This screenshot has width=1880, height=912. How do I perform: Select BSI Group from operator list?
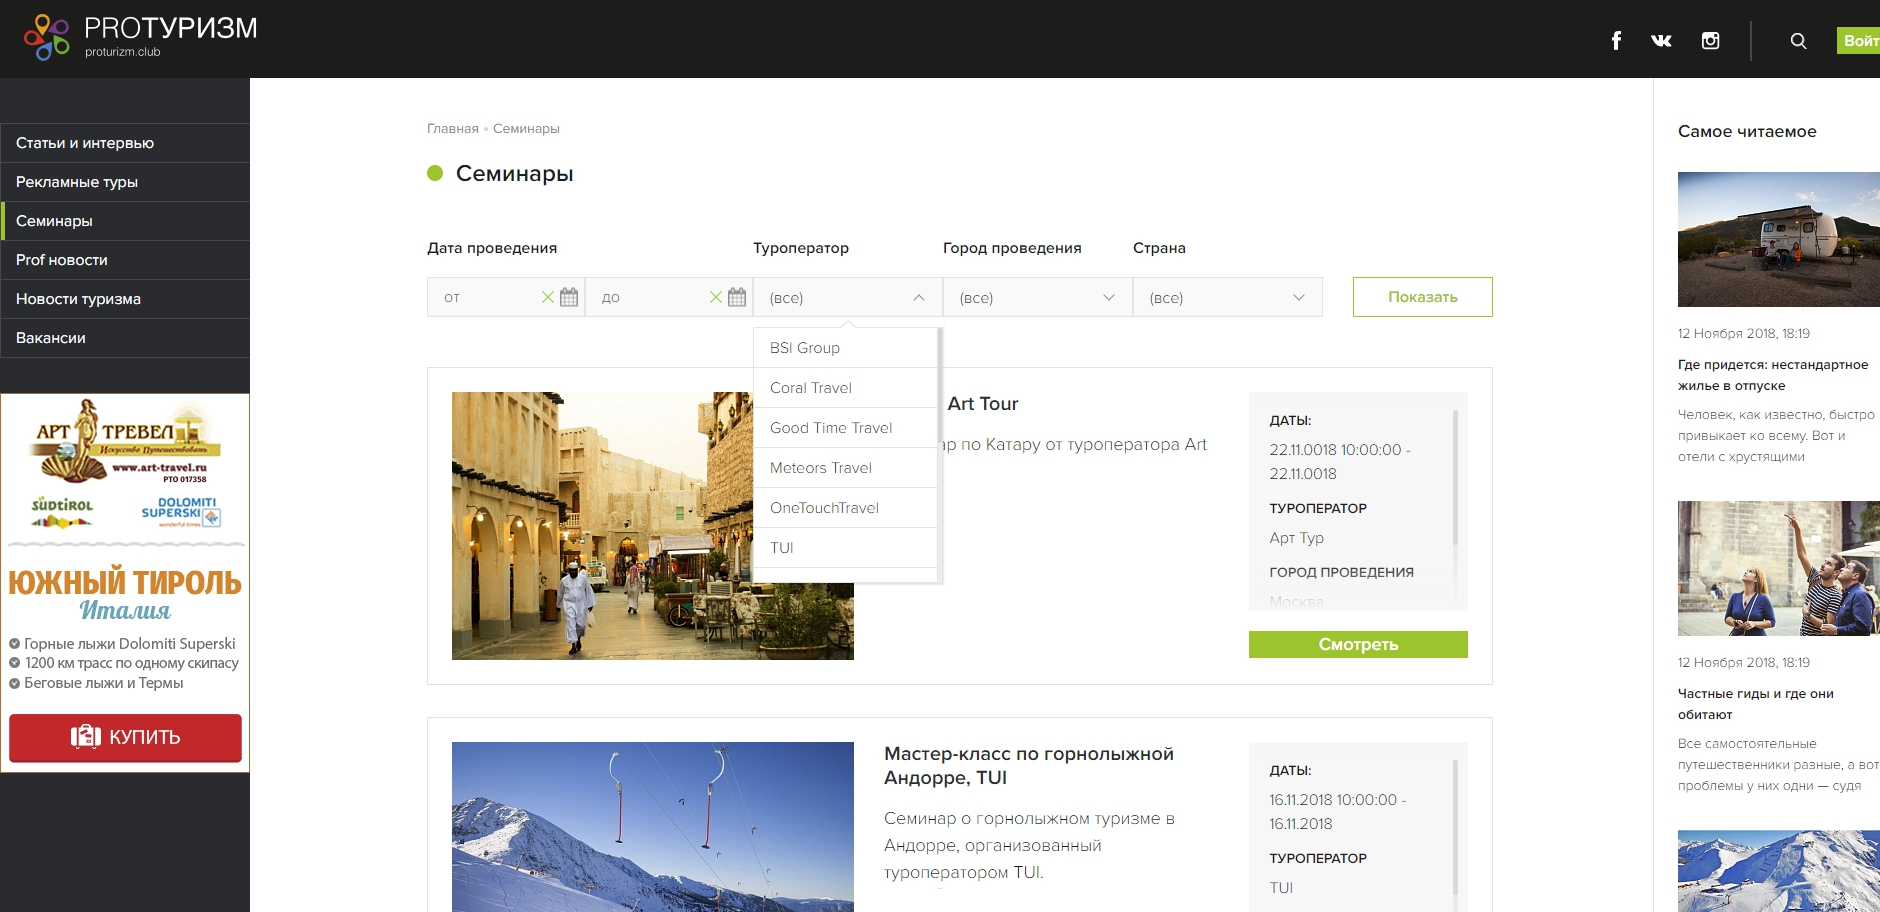click(x=845, y=348)
